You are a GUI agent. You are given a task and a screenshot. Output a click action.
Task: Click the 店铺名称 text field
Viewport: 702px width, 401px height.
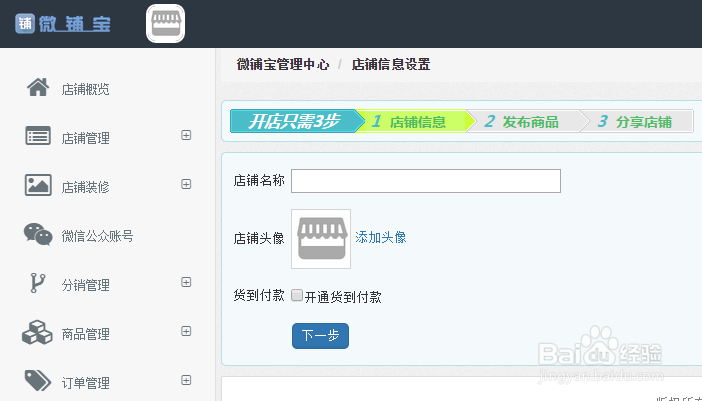point(425,181)
